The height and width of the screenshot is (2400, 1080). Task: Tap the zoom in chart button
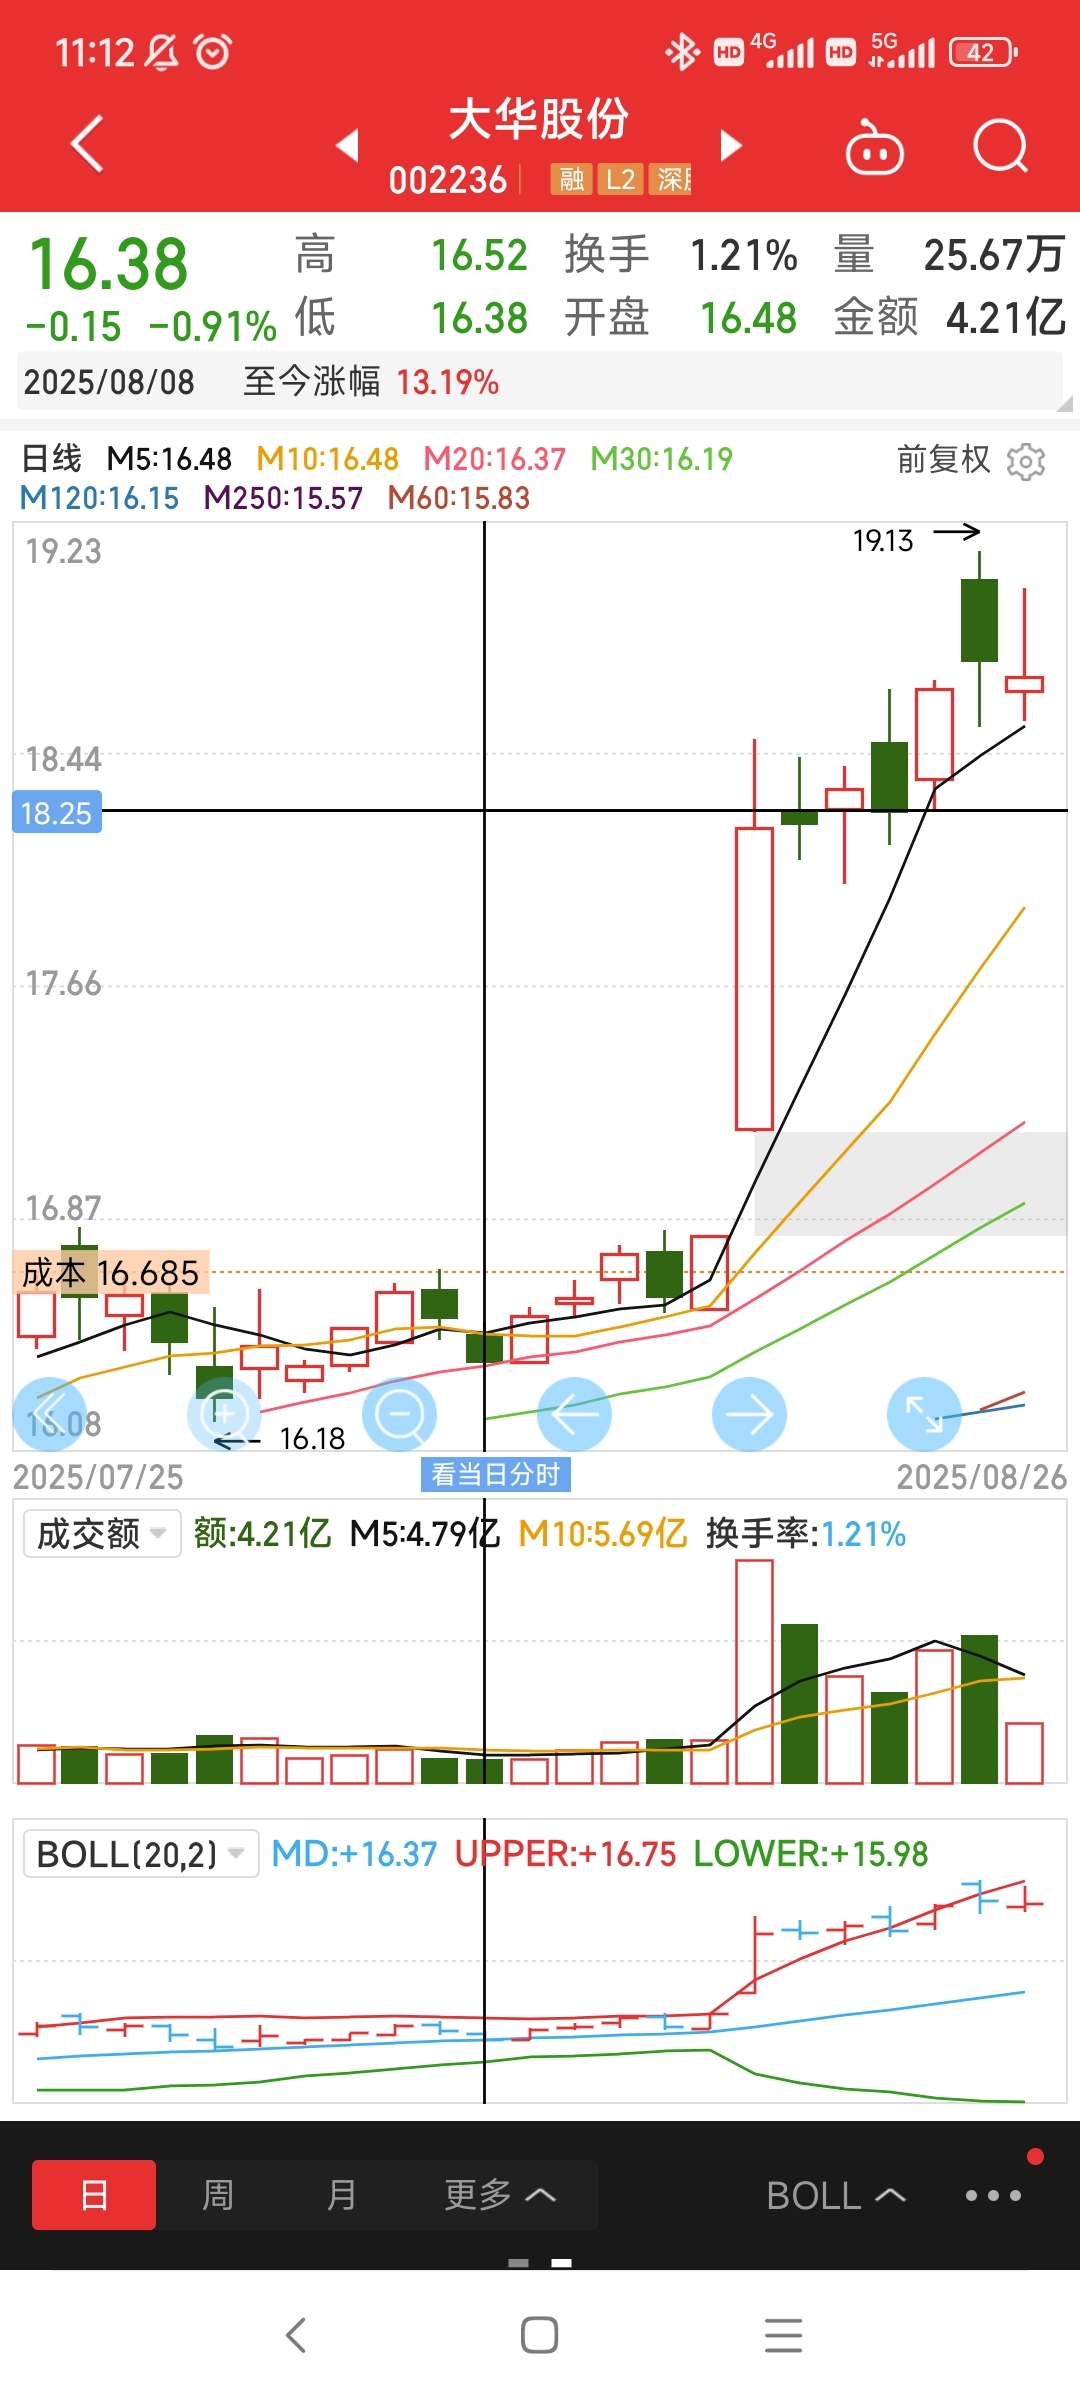[x=225, y=1414]
